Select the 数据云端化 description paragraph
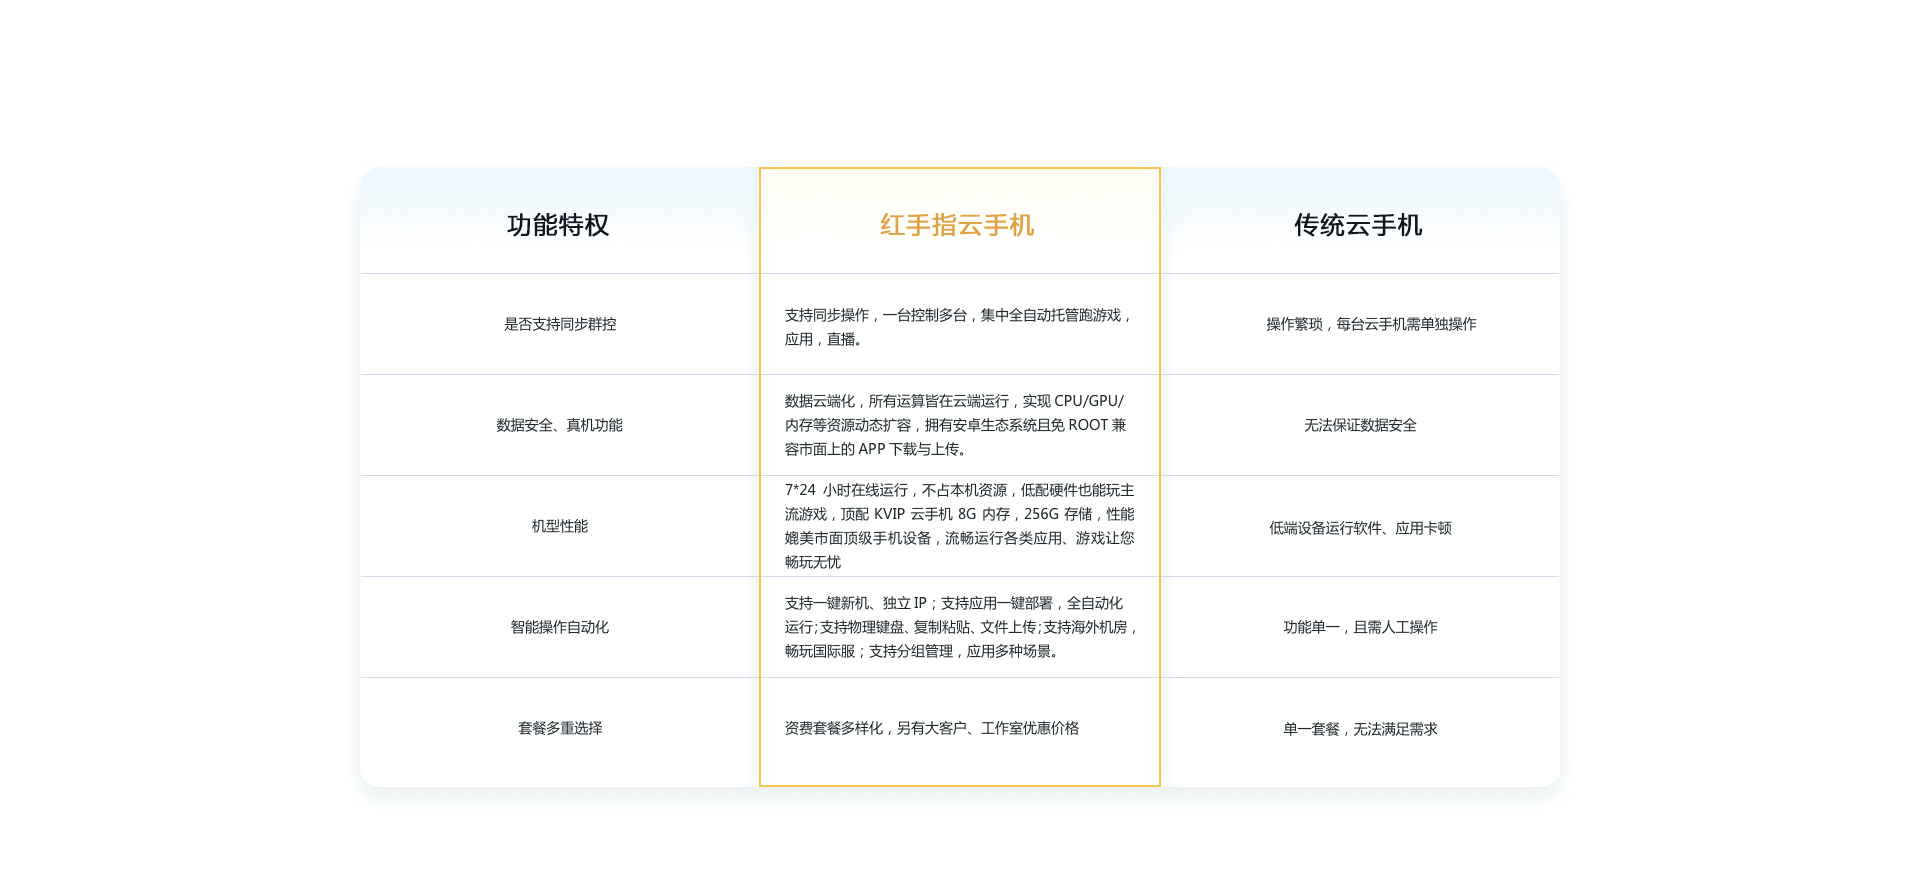This screenshot has height=890, width=1920. [957, 425]
